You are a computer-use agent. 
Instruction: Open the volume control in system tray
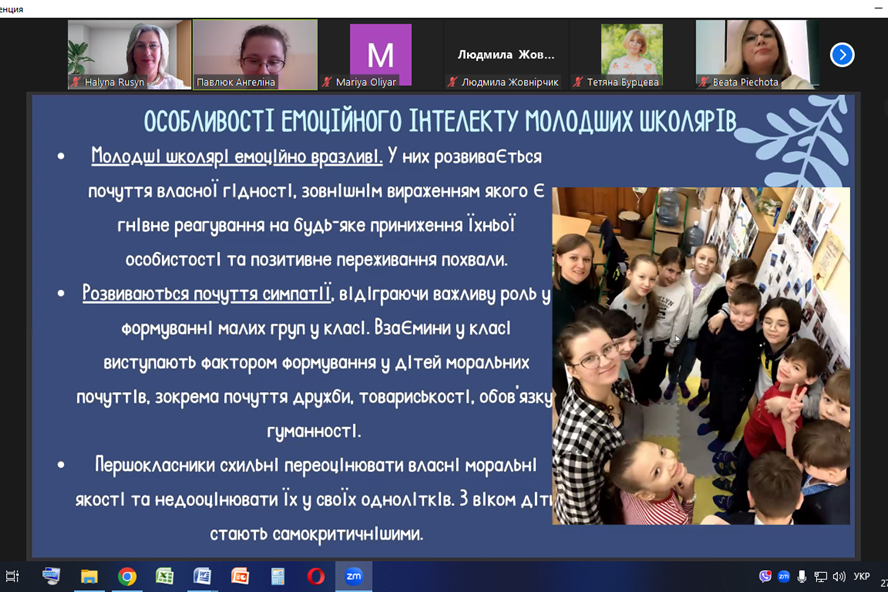click(838, 577)
